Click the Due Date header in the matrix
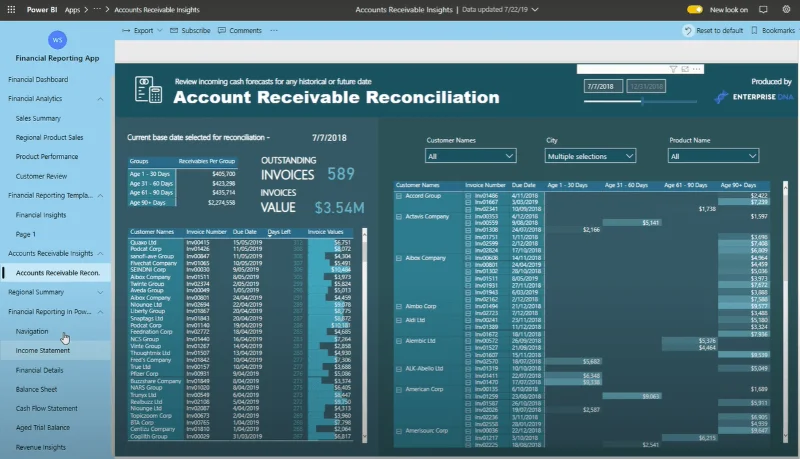This screenshot has height=459, width=800. (x=523, y=185)
